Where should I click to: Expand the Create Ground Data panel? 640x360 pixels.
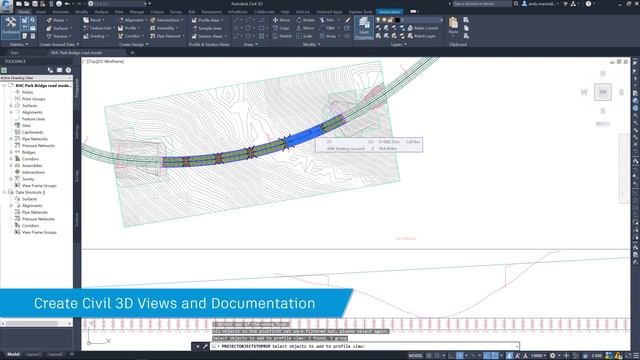click(x=59, y=44)
